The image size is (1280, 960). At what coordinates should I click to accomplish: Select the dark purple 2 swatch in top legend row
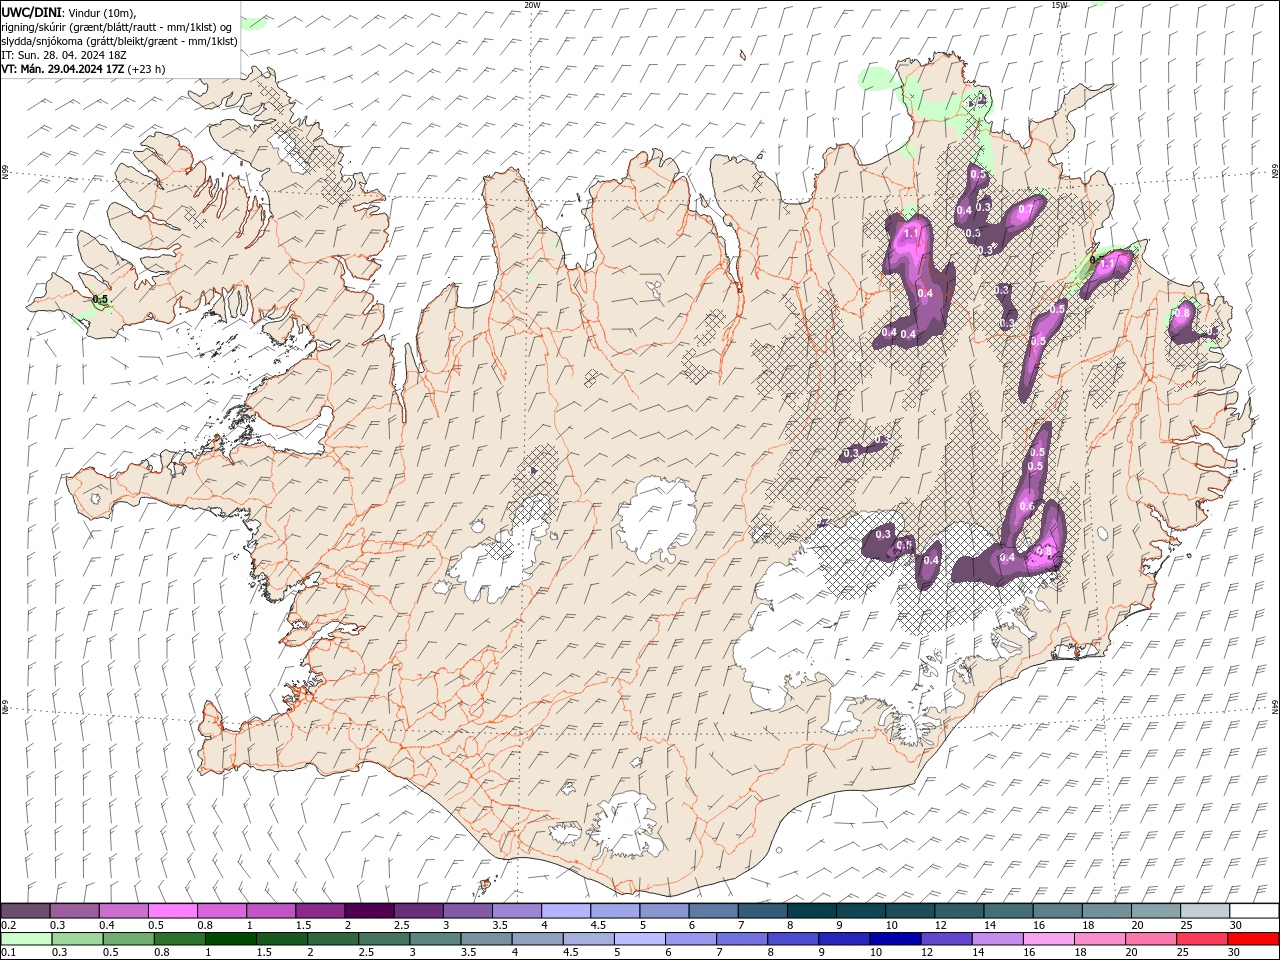click(x=368, y=911)
